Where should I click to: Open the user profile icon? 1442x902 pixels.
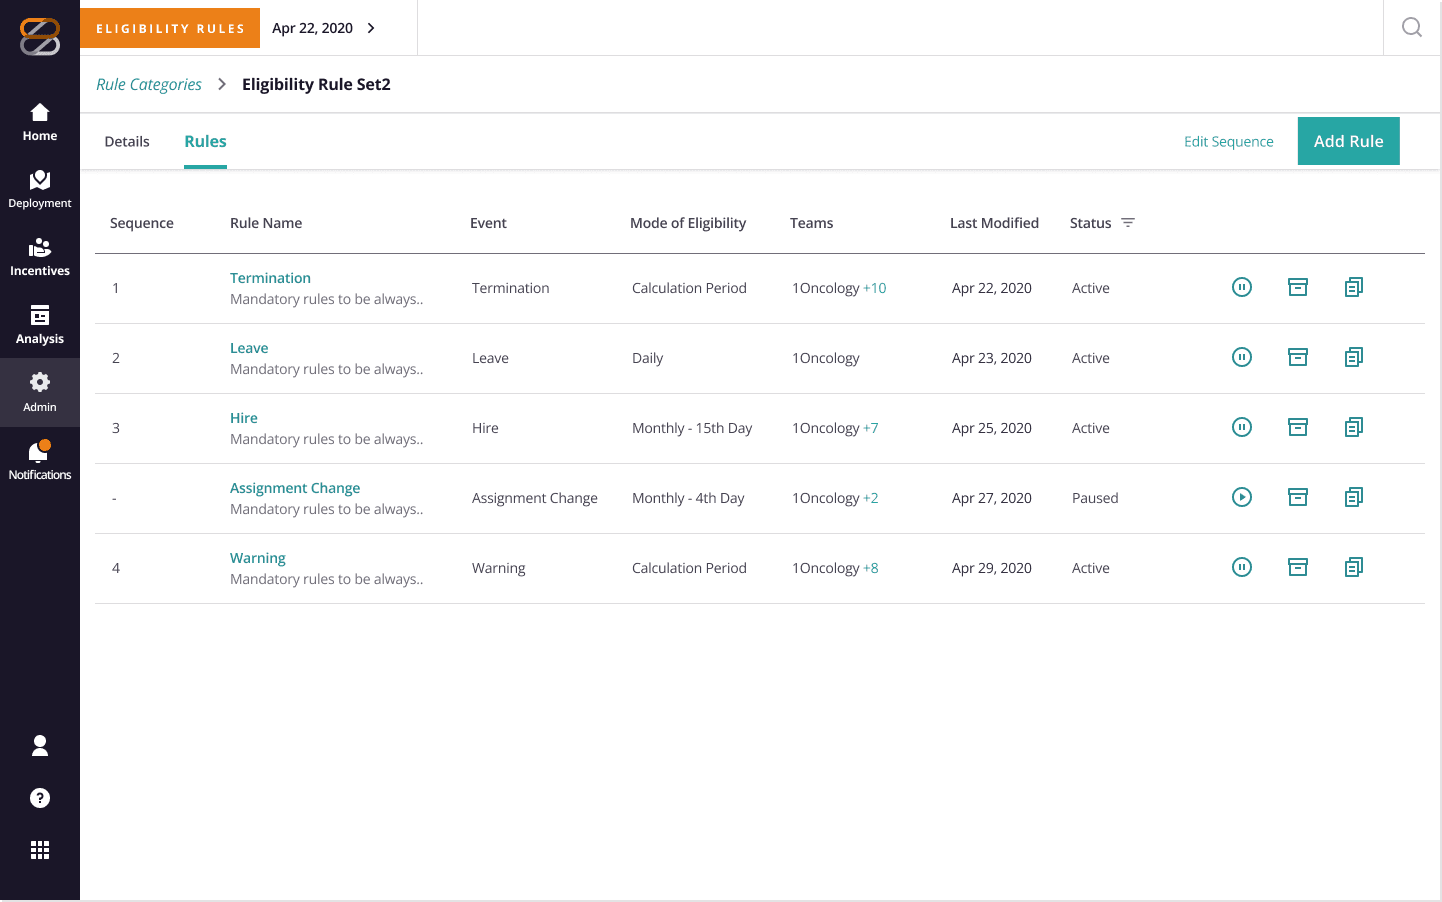pyautogui.click(x=40, y=745)
